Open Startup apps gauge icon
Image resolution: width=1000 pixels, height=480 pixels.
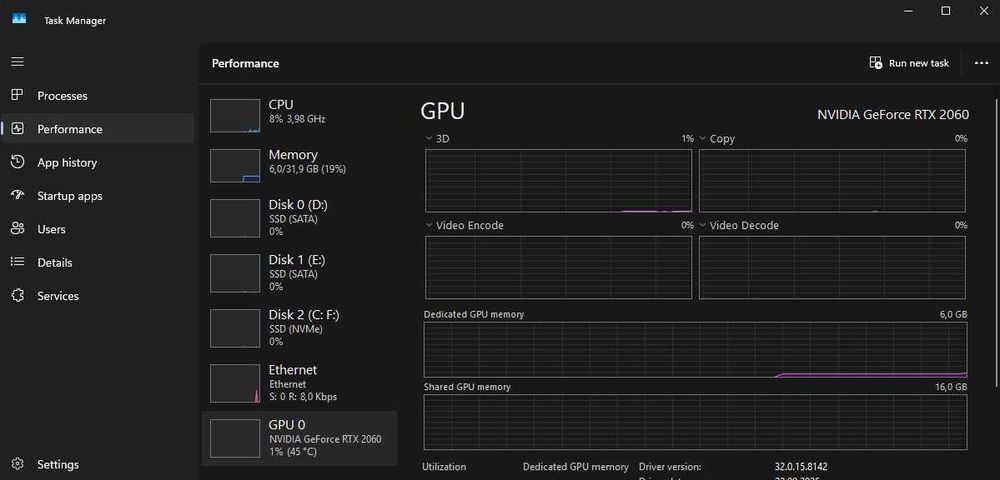click(17, 196)
